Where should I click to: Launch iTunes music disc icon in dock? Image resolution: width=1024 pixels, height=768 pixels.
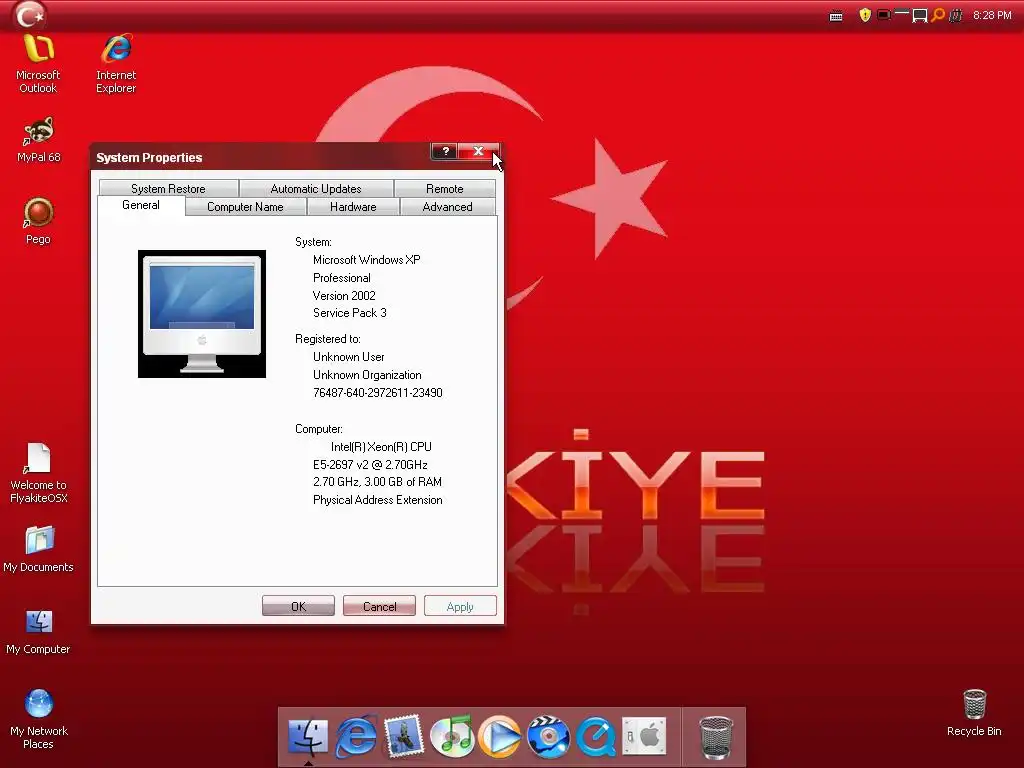coord(452,737)
